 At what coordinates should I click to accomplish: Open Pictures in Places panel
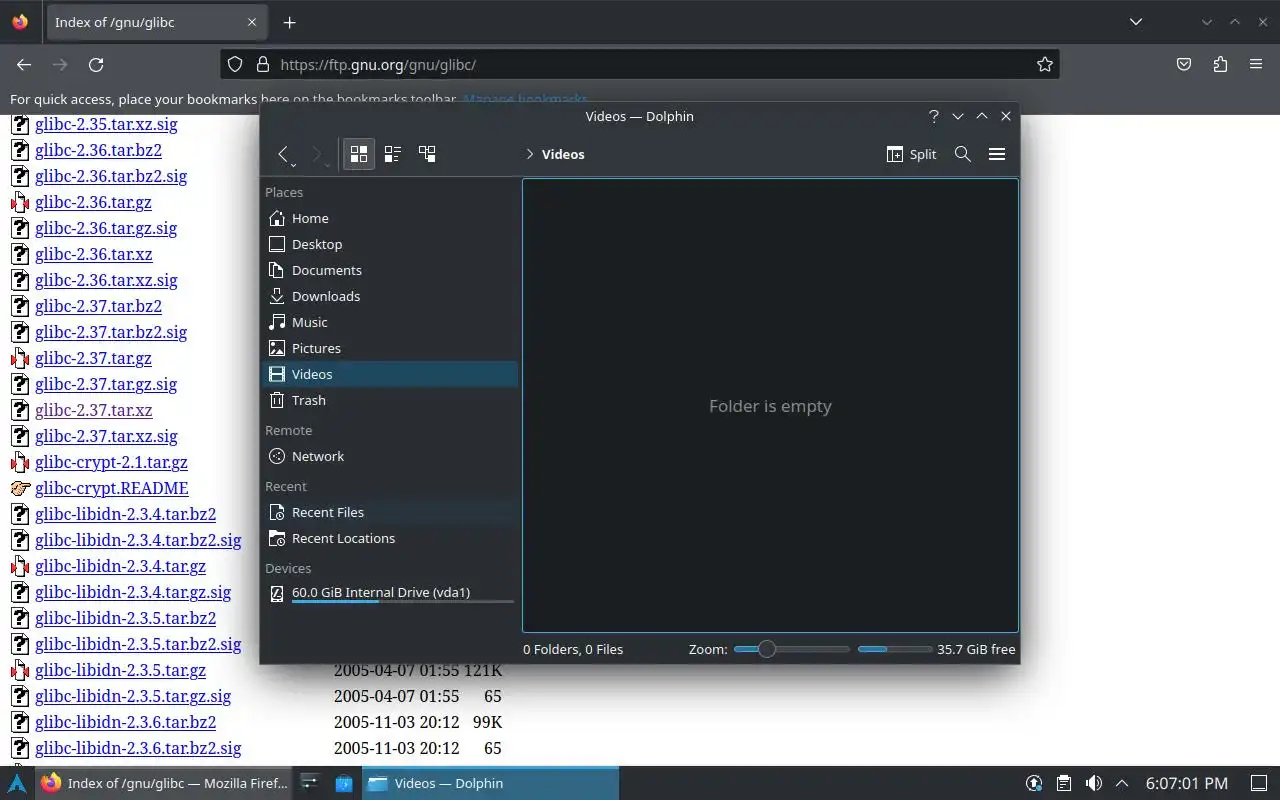(x=390, y=348)
